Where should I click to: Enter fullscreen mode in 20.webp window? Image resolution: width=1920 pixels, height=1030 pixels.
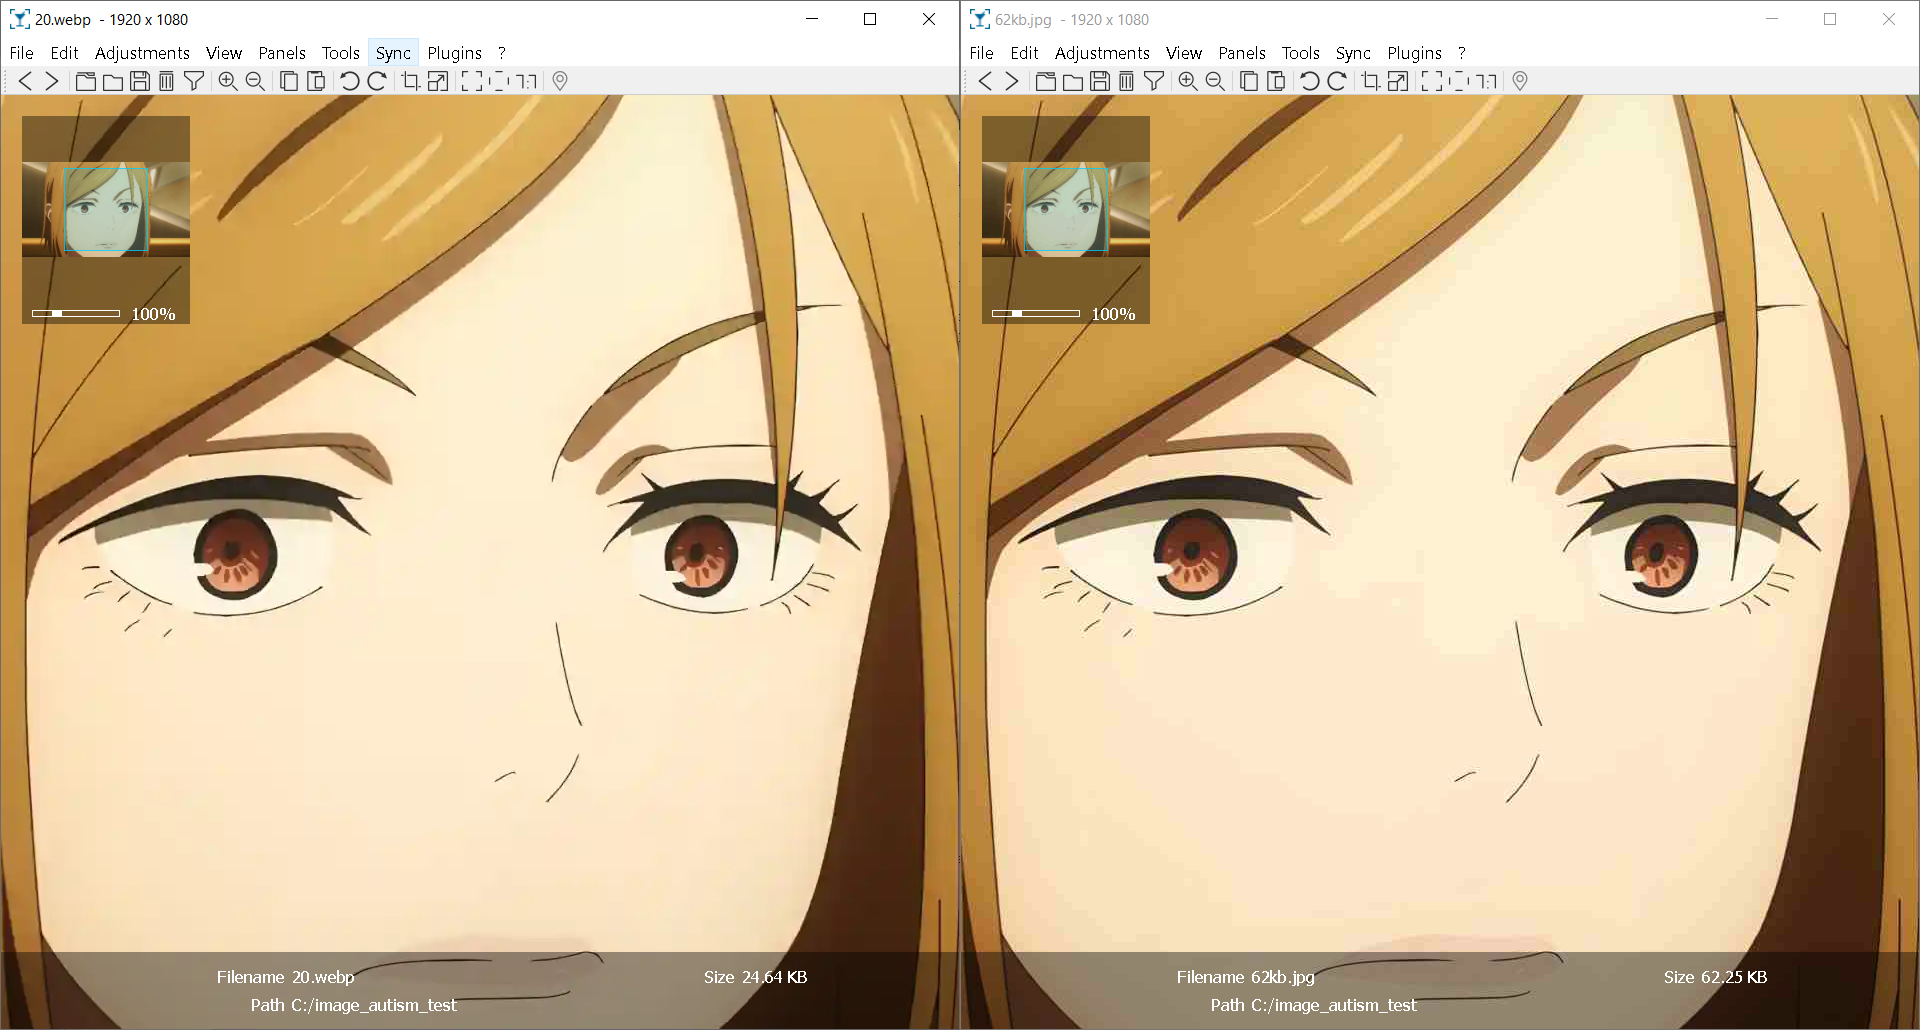tap(472, 81)
